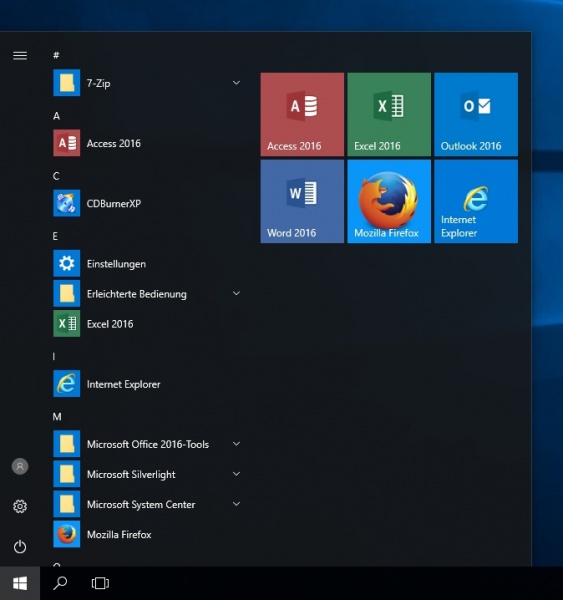Click the # section header
Image resolution: width=563 pixels, height=600 pixels.
click(x=56, y=55)
